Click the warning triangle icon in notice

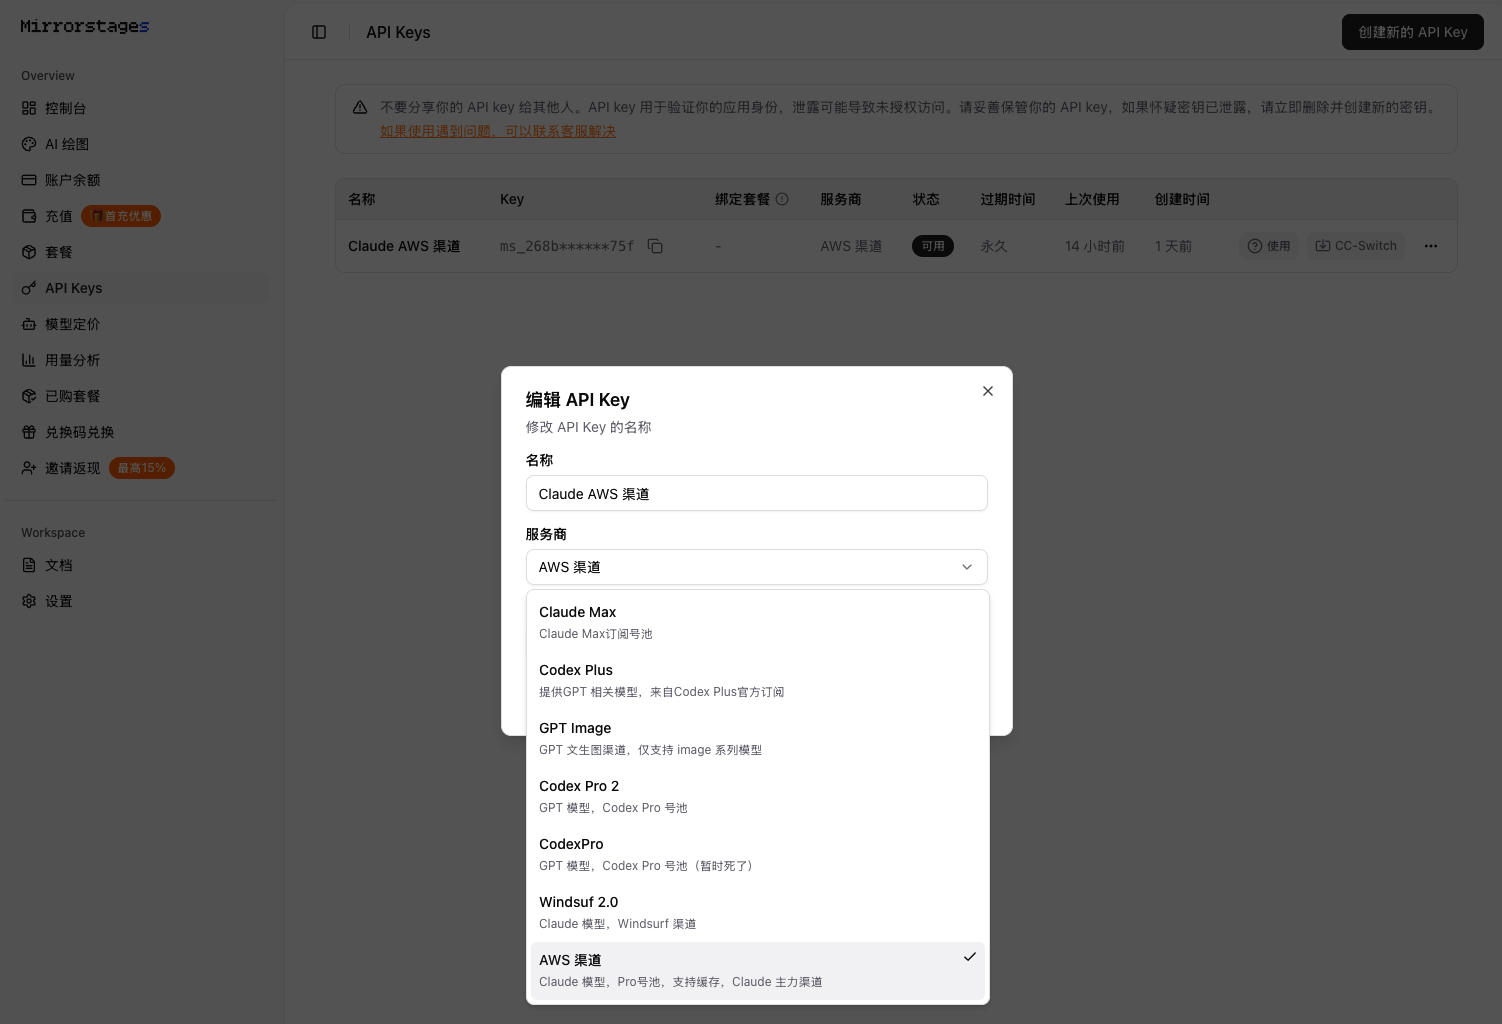click(x=360, y=107)
